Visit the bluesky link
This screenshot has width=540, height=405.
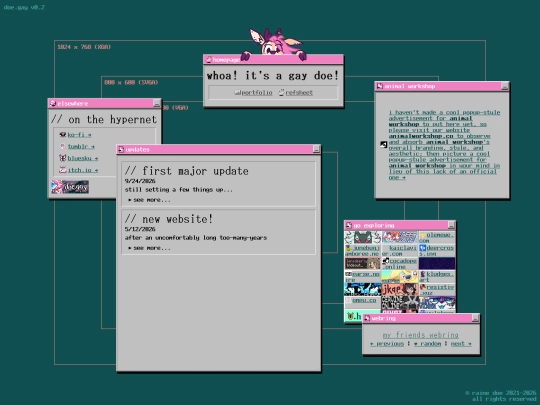click(83, 158)
